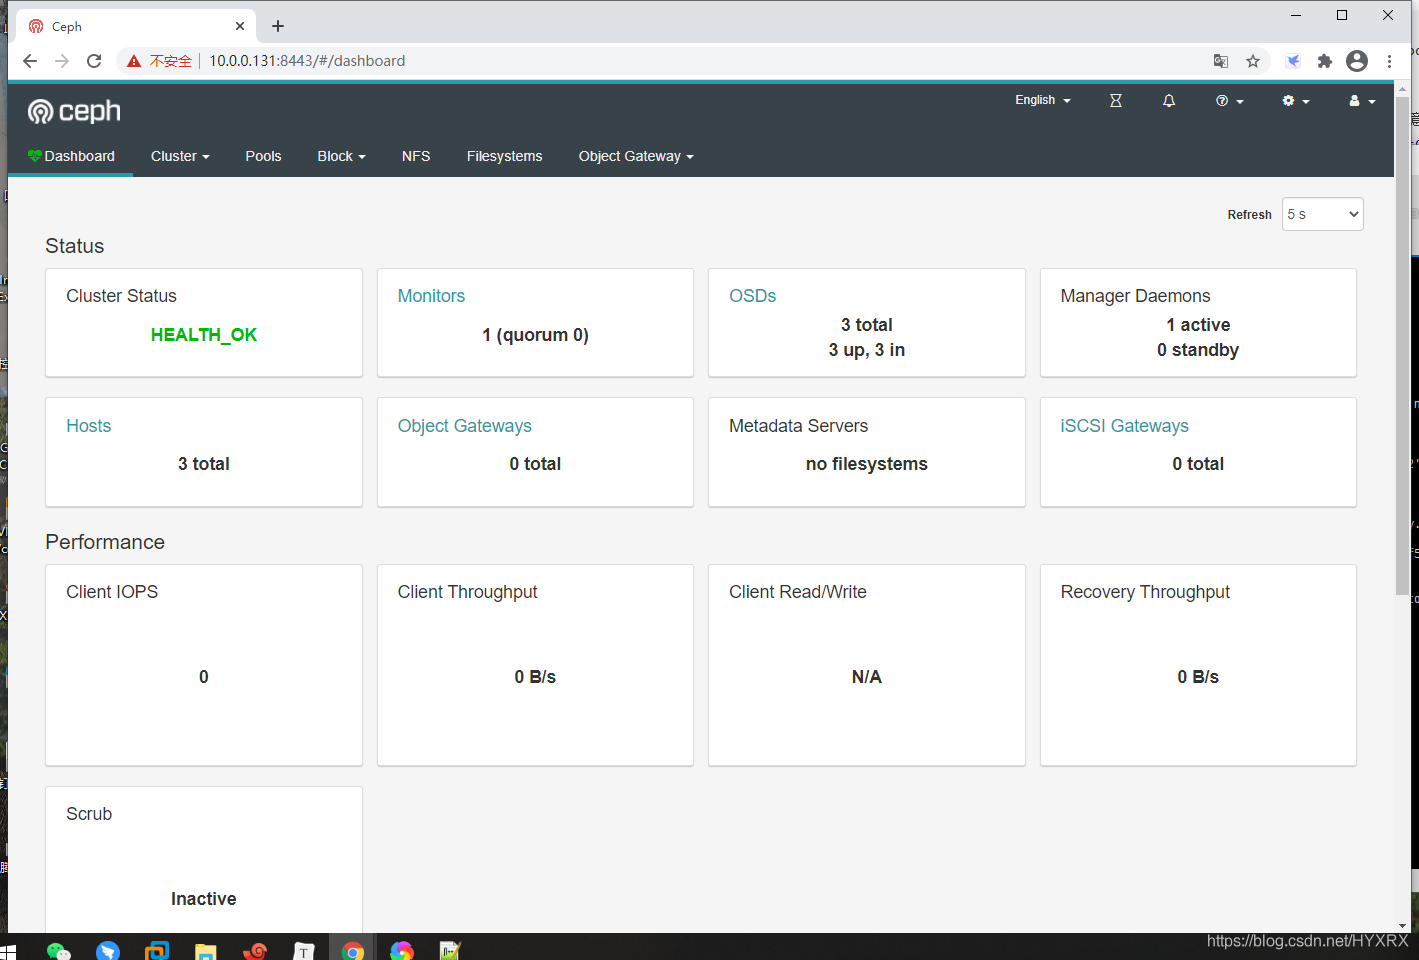Open the OSDs link
This screenshot has width=1419, height=960.
[752, 296]
